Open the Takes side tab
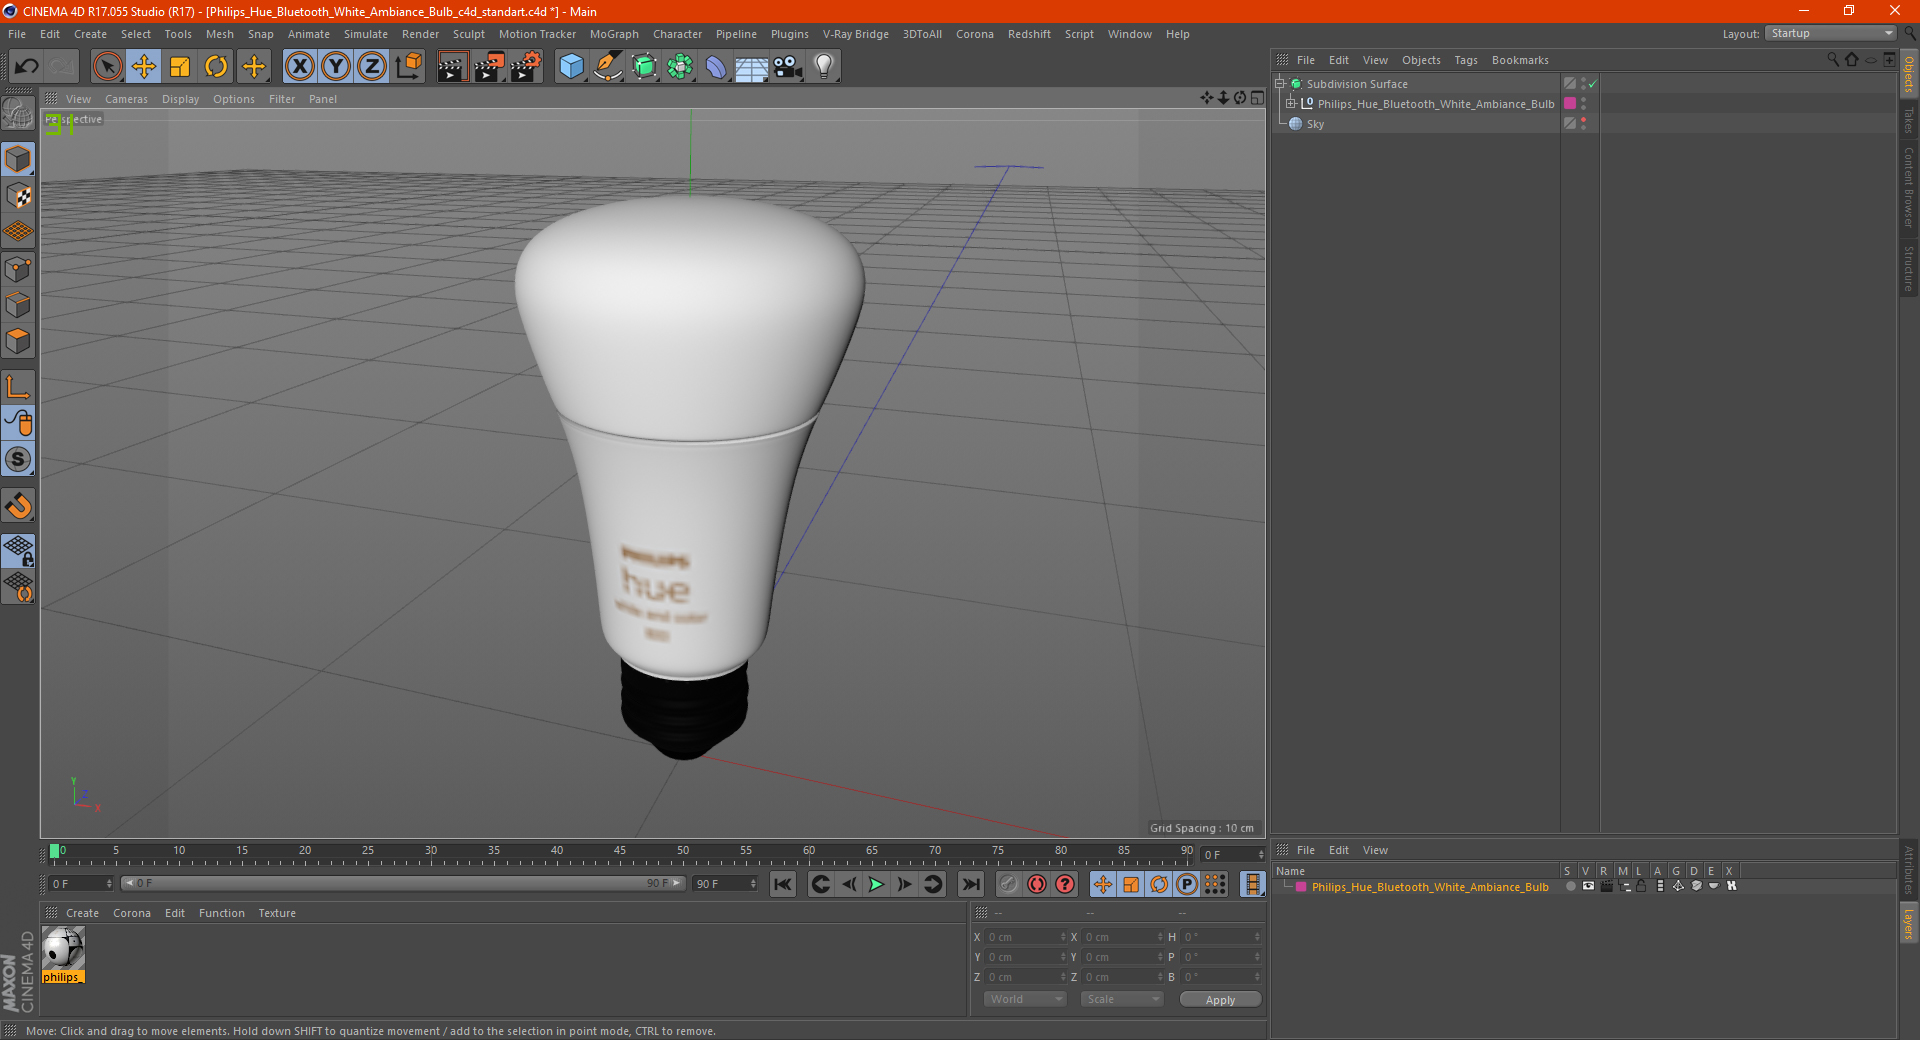Image resolution: width=1920 pixels, height=1040 pixels. (x=1909, y=121)
